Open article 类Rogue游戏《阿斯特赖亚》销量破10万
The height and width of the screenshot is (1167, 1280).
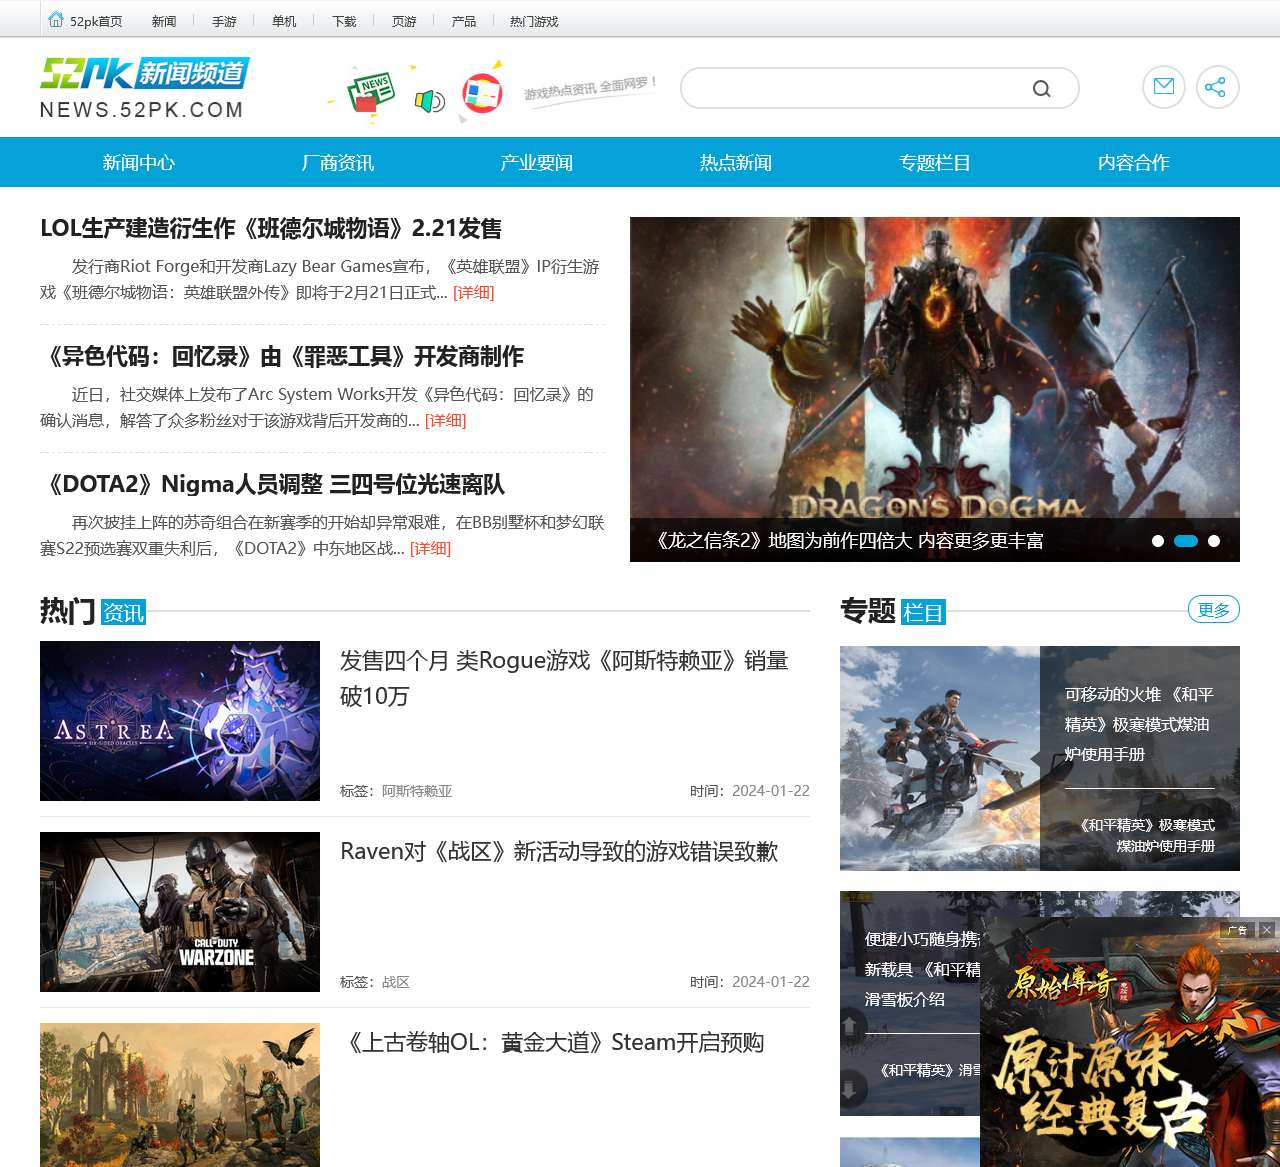(x=564, y=678)
